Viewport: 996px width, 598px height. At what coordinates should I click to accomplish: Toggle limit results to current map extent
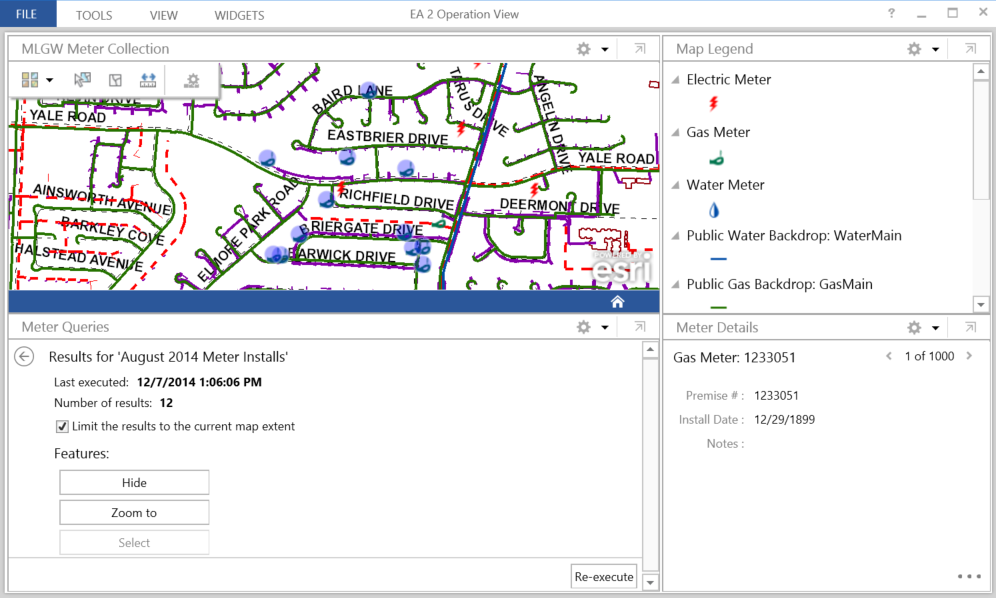(x=62, y=426)
